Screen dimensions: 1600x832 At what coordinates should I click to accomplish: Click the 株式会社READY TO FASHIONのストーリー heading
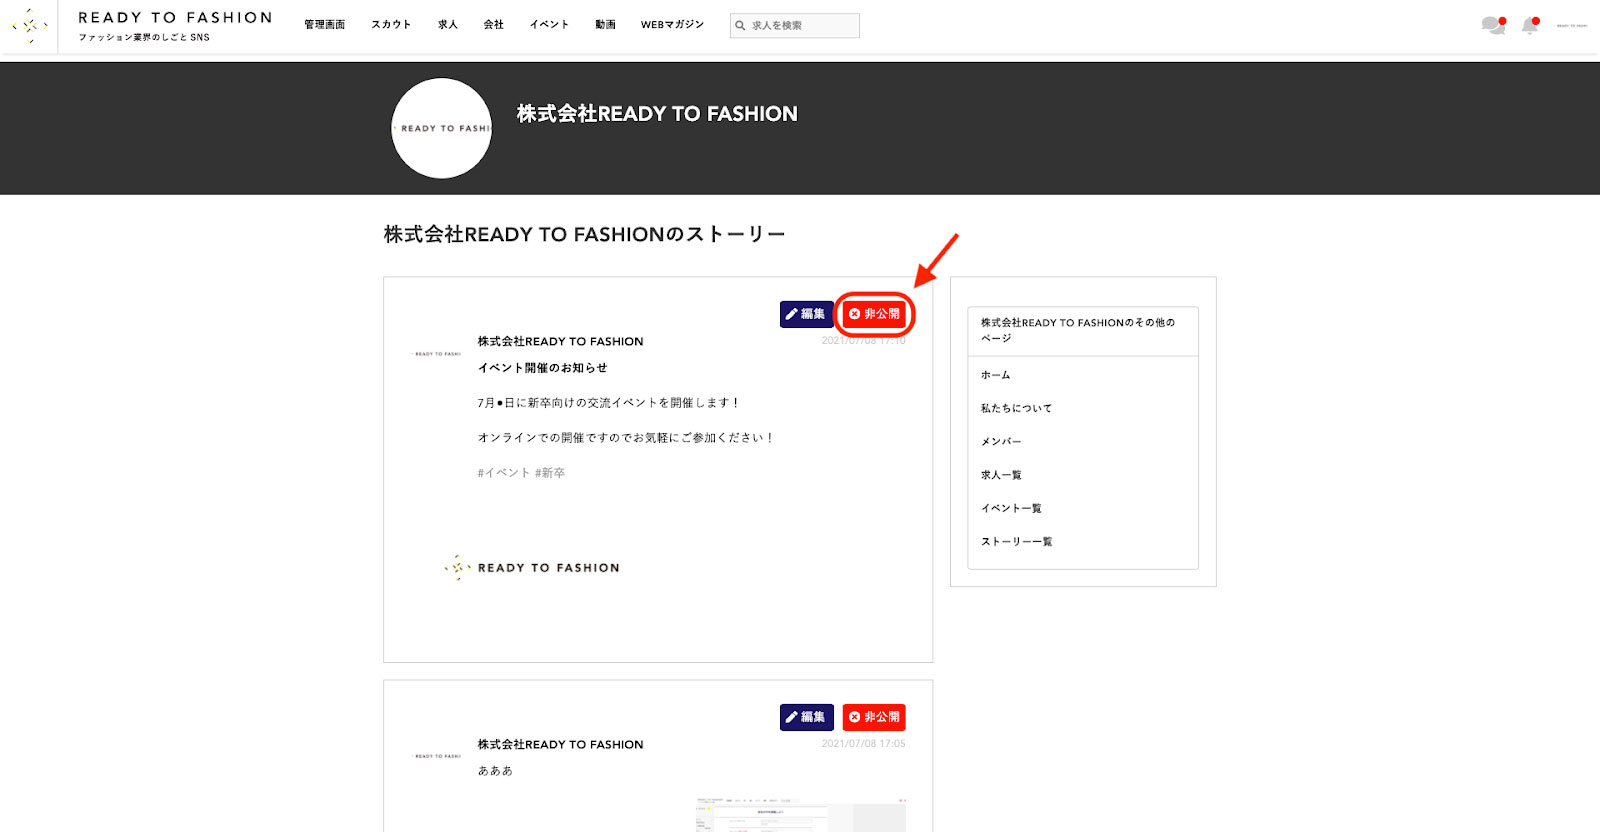click(x=585, y=235)
